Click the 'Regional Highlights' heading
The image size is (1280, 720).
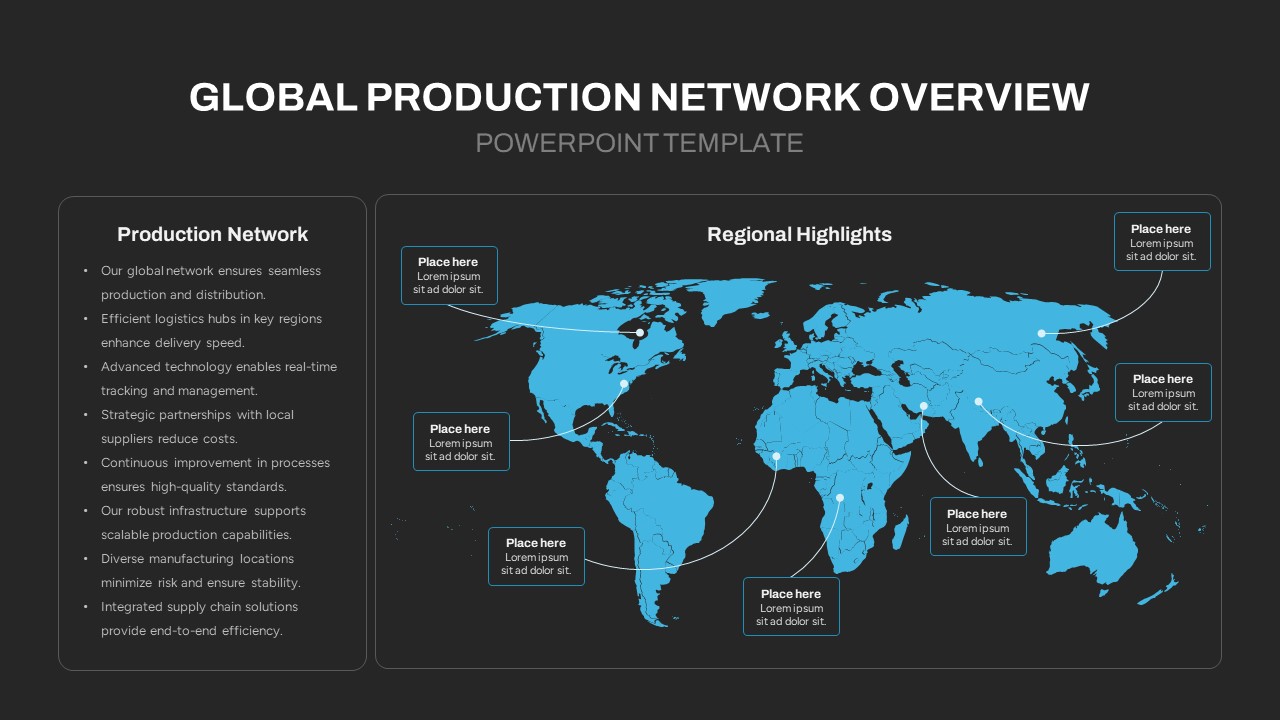tap(799, 234)
